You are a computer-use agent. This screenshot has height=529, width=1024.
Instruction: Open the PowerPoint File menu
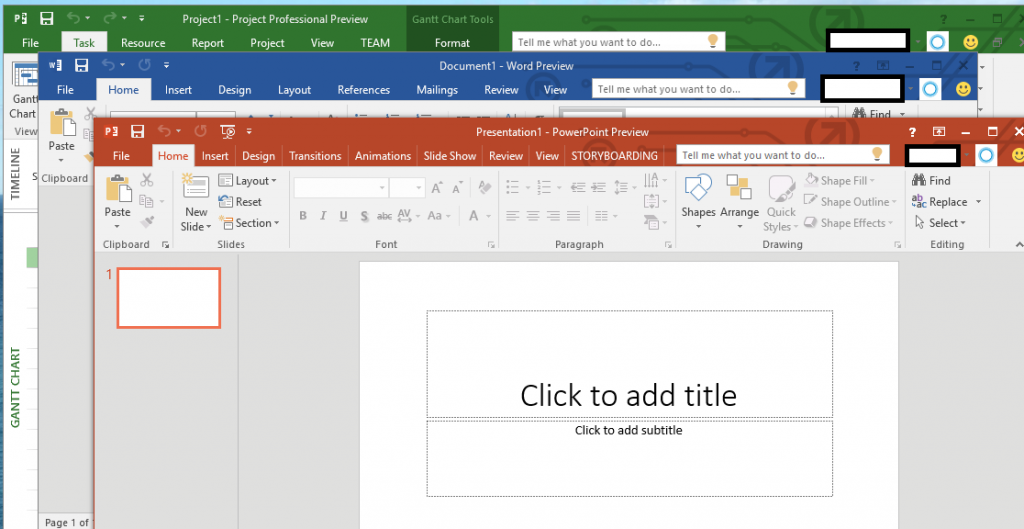[121, 155]
